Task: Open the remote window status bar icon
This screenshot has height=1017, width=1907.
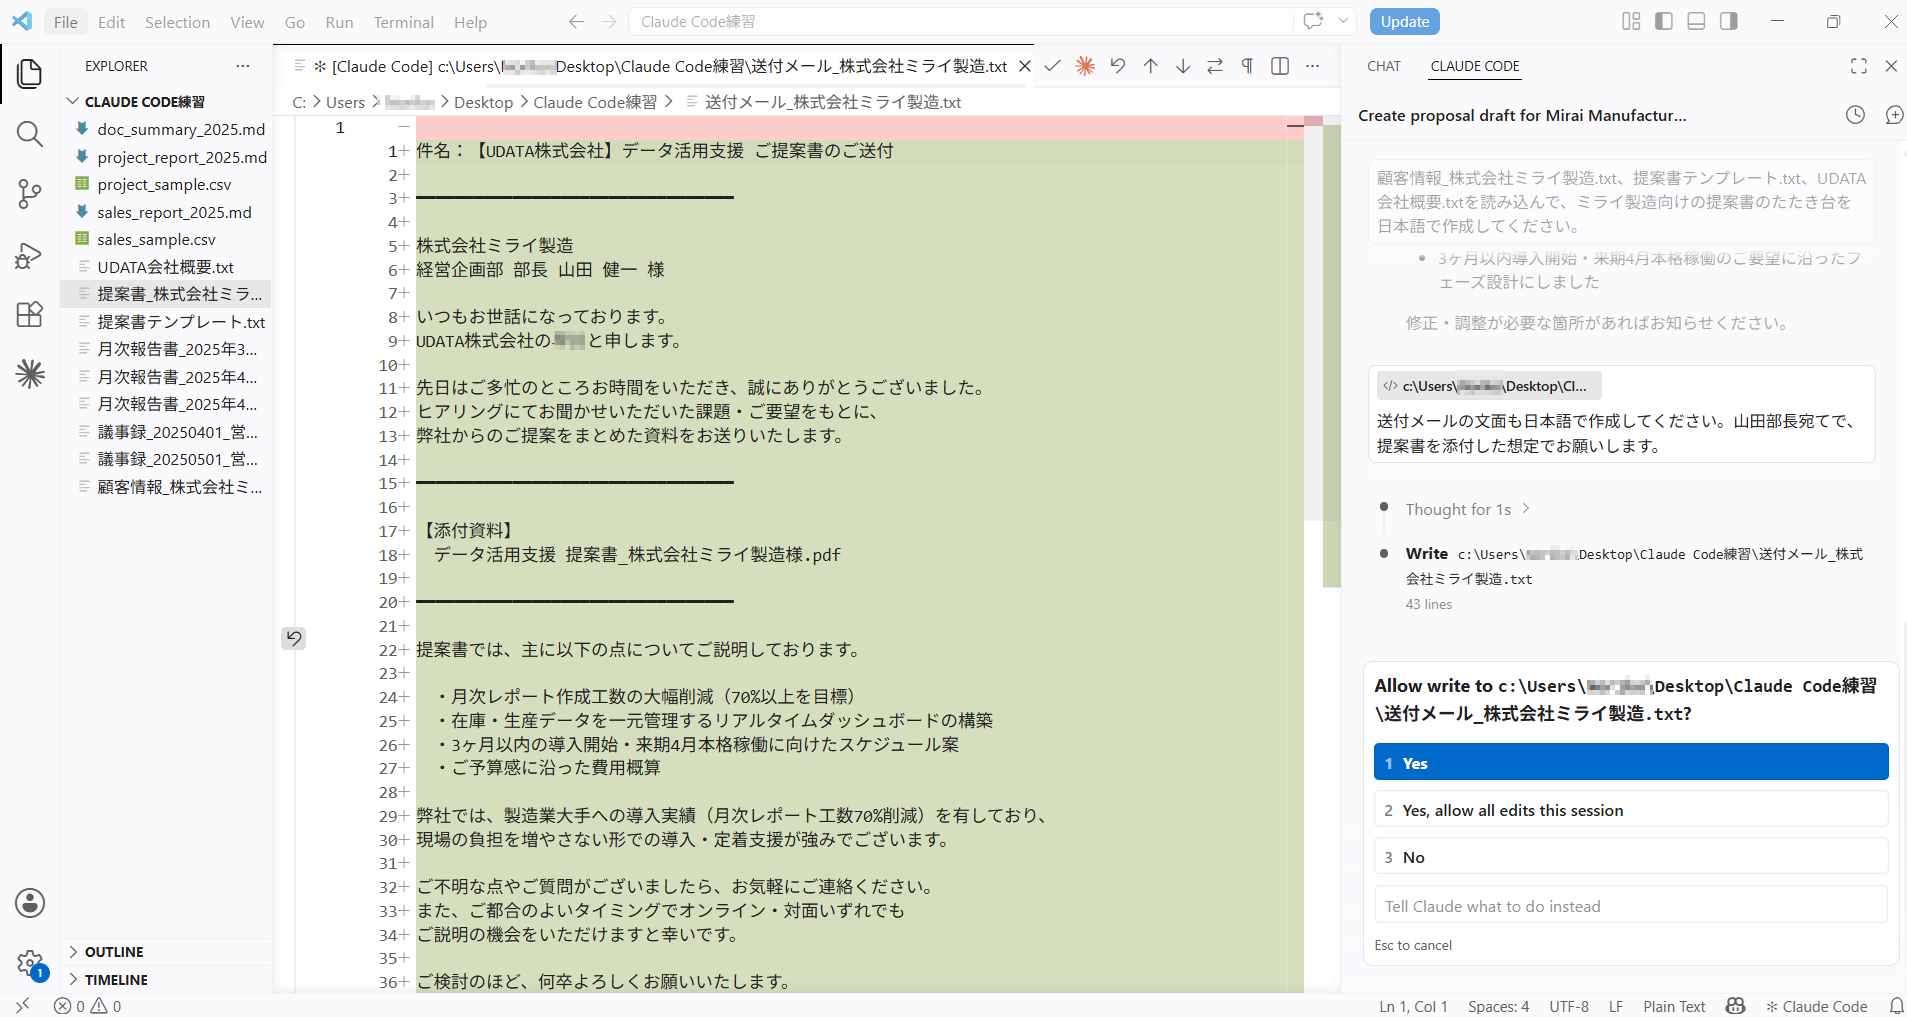Action: click(x=23, y=1005)
